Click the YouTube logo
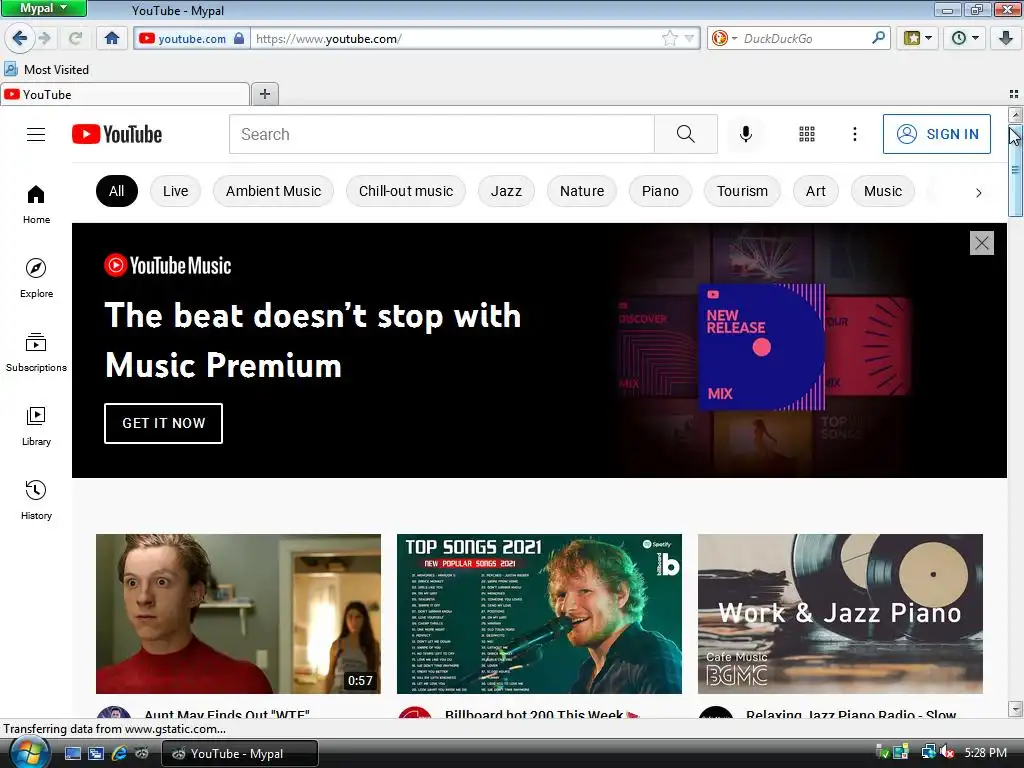Image resolution: width=1024 pixels, height=768 pixels. tap(117, 135)
